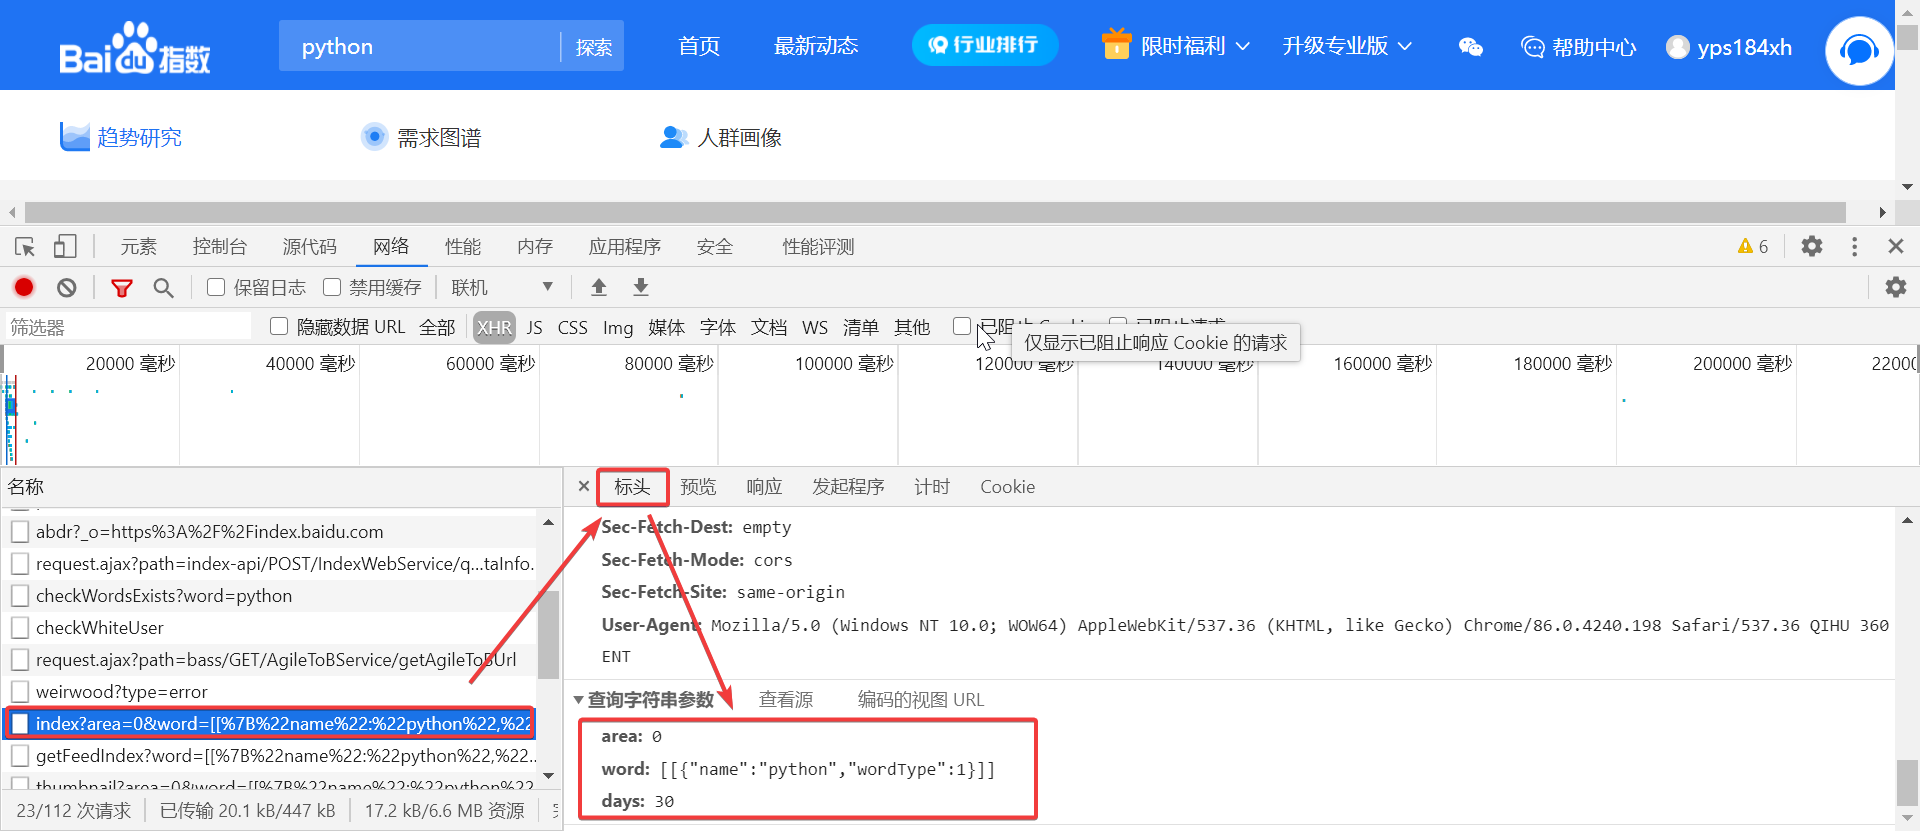Click the export HAR download arrow icon

[641, 288]
